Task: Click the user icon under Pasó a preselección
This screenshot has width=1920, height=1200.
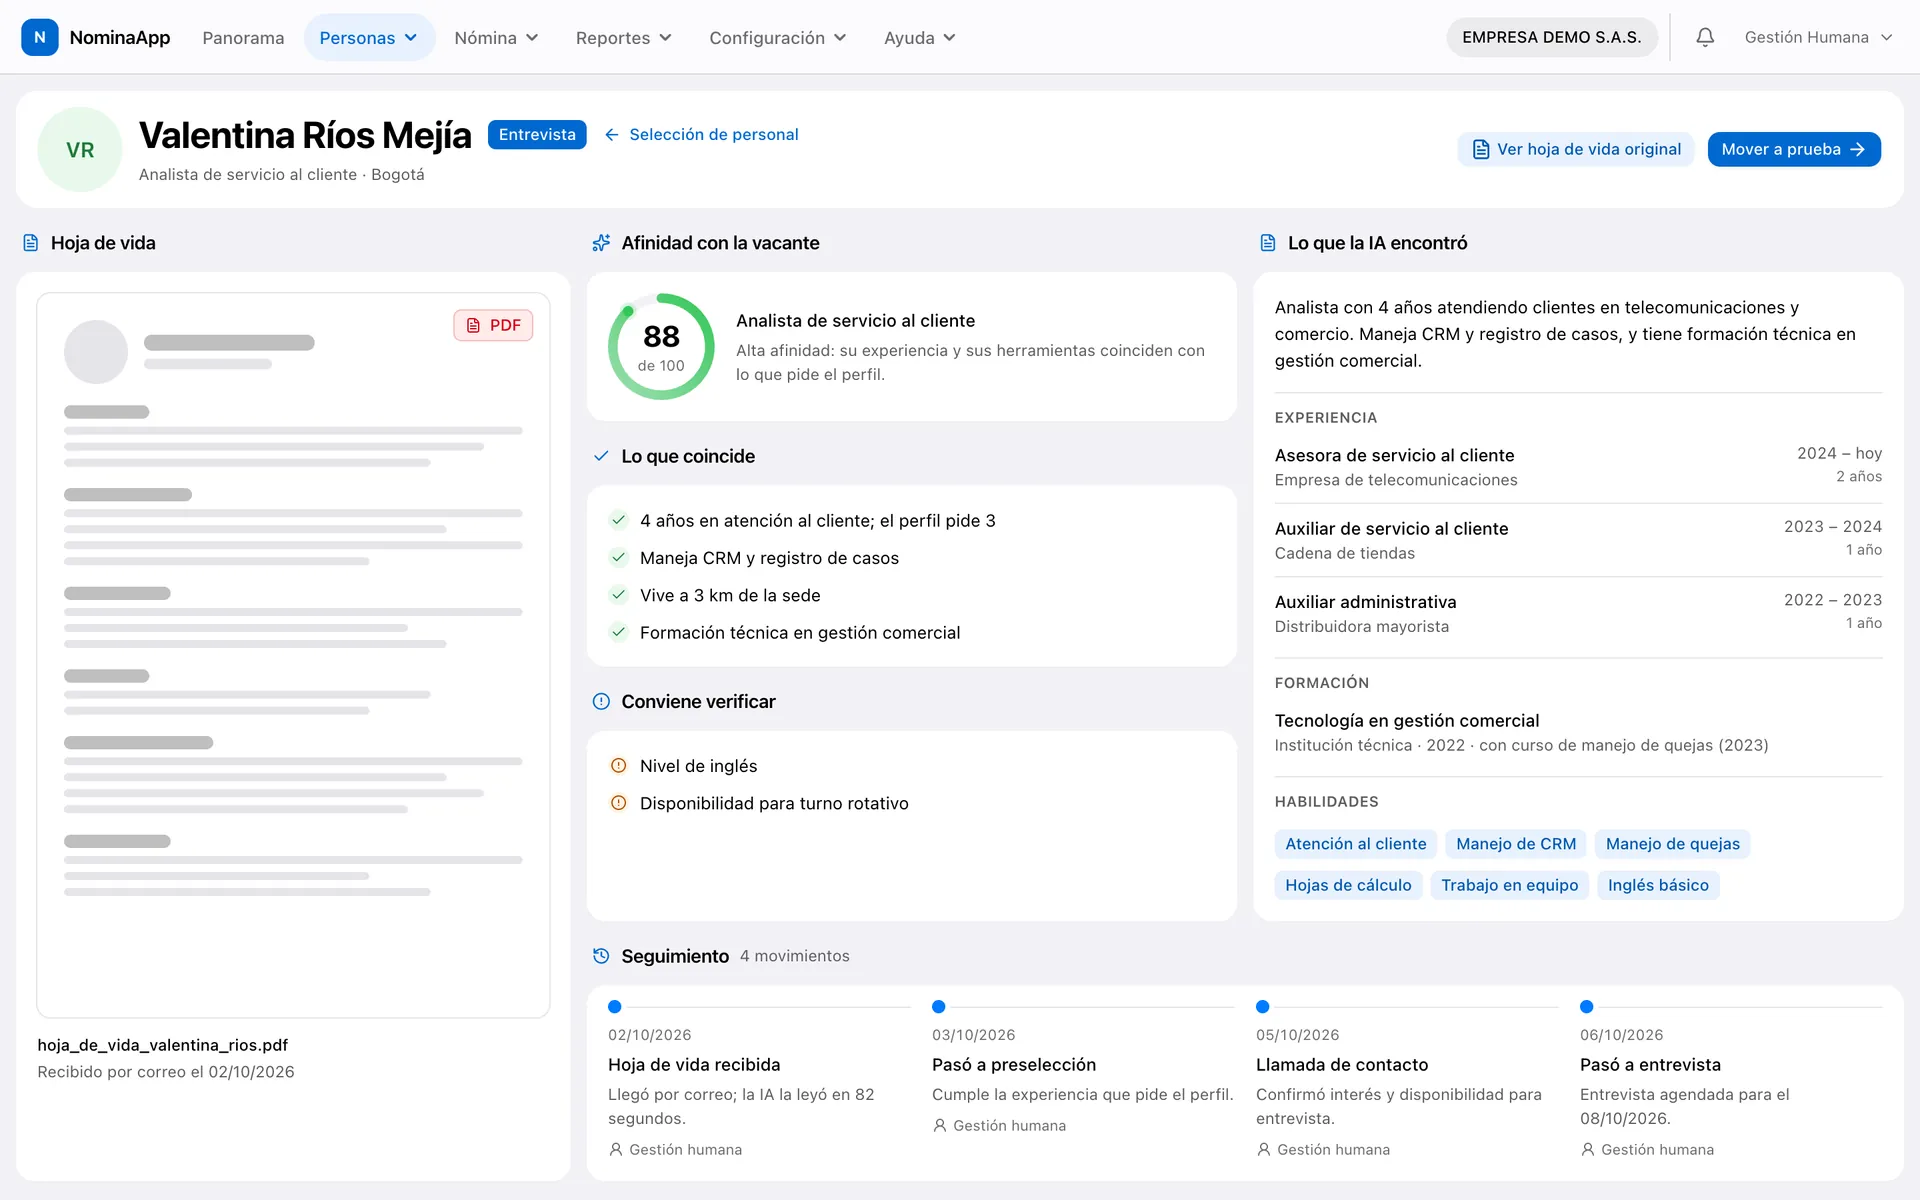Action: pyautogui.click(x=940, y=1126)
